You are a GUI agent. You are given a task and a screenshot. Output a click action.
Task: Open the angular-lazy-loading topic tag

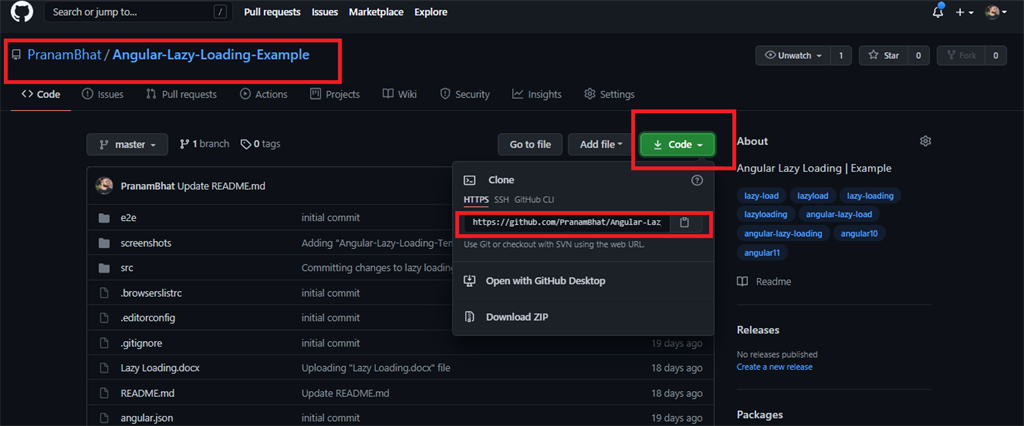point(784,233)
